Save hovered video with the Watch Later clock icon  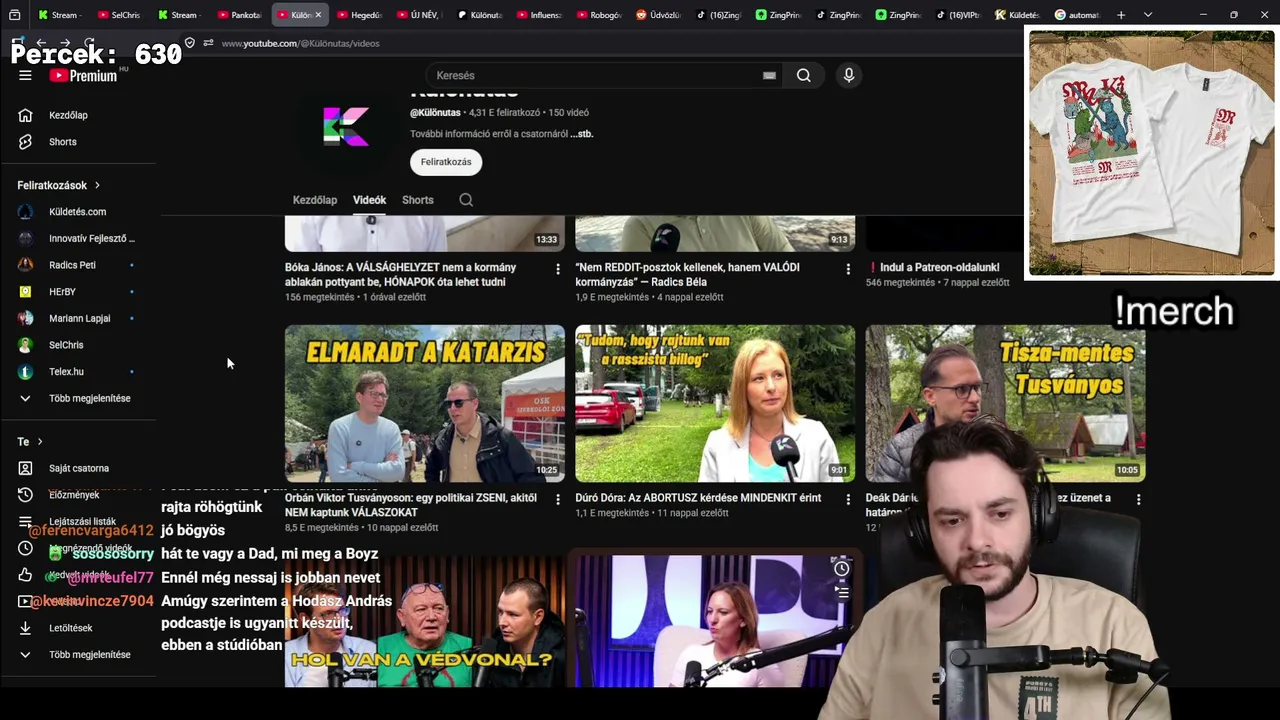(x=842, y=569)
